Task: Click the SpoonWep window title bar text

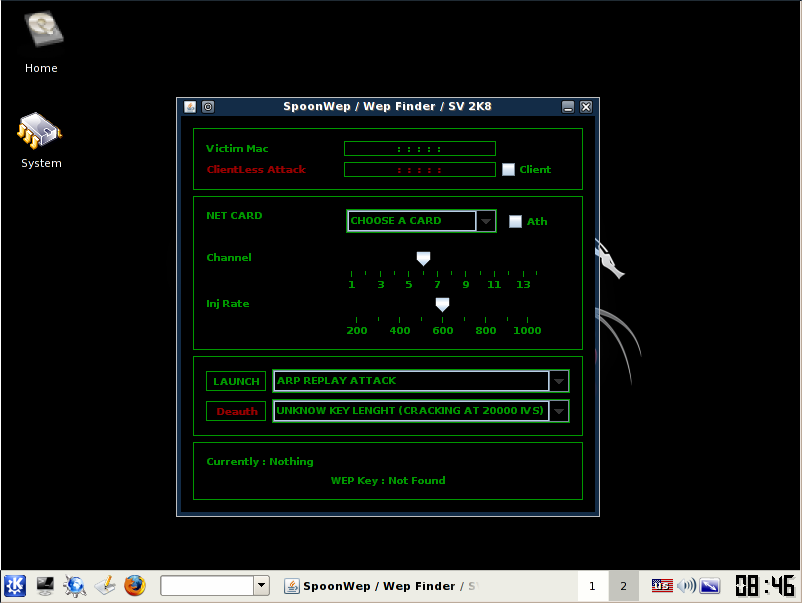Action: click(x=387, y=106)
